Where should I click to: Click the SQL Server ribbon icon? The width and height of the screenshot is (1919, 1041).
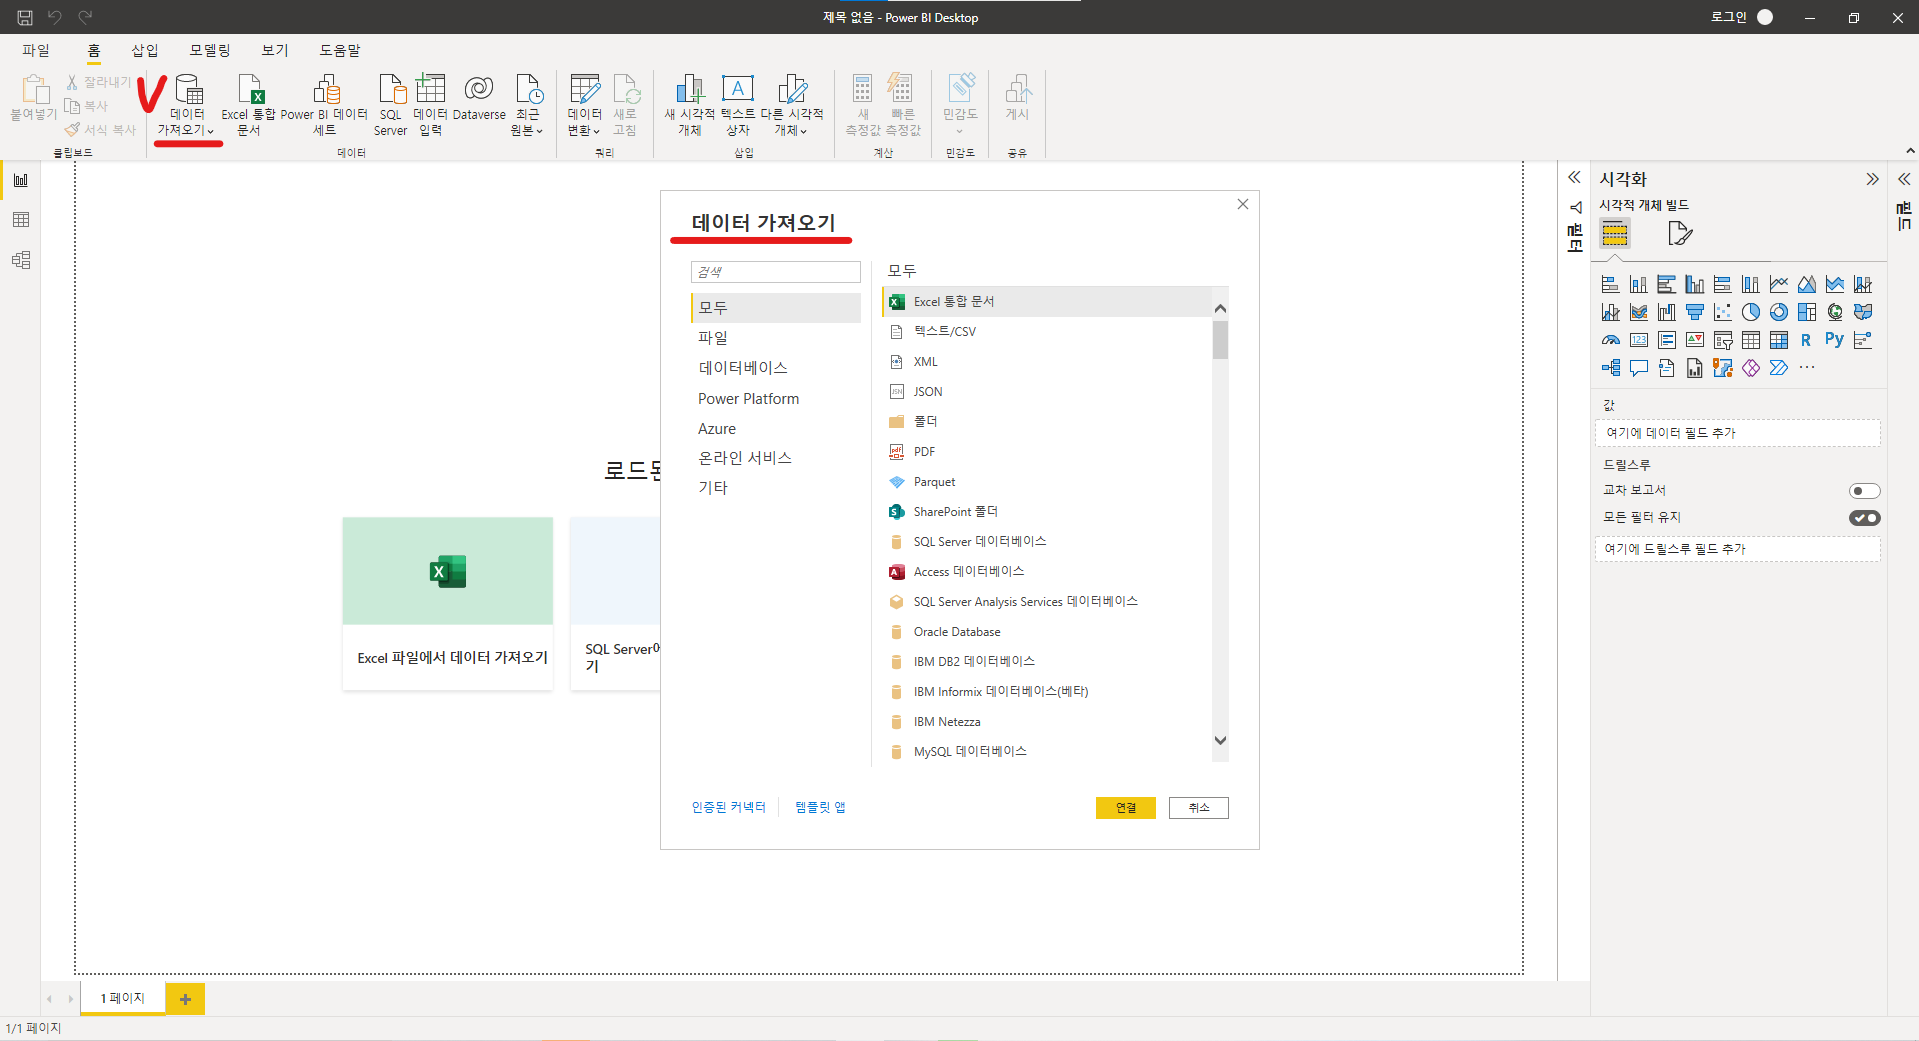tap(391, 105)
